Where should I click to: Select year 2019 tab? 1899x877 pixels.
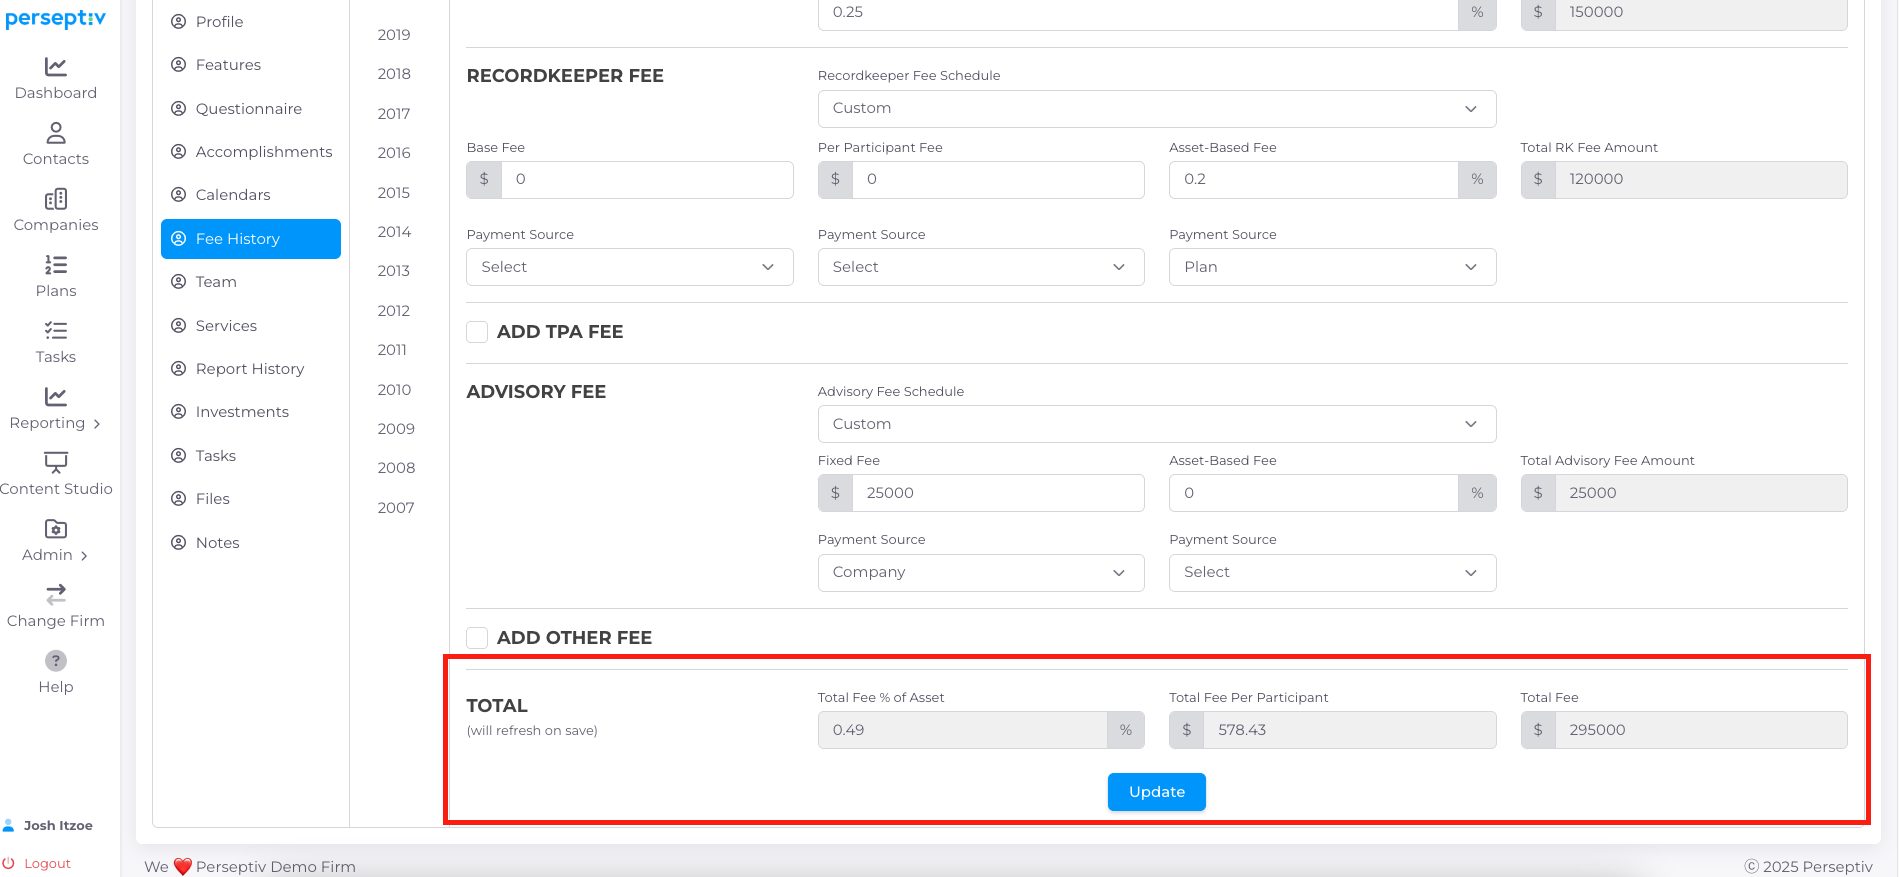[x=394, y=35]
